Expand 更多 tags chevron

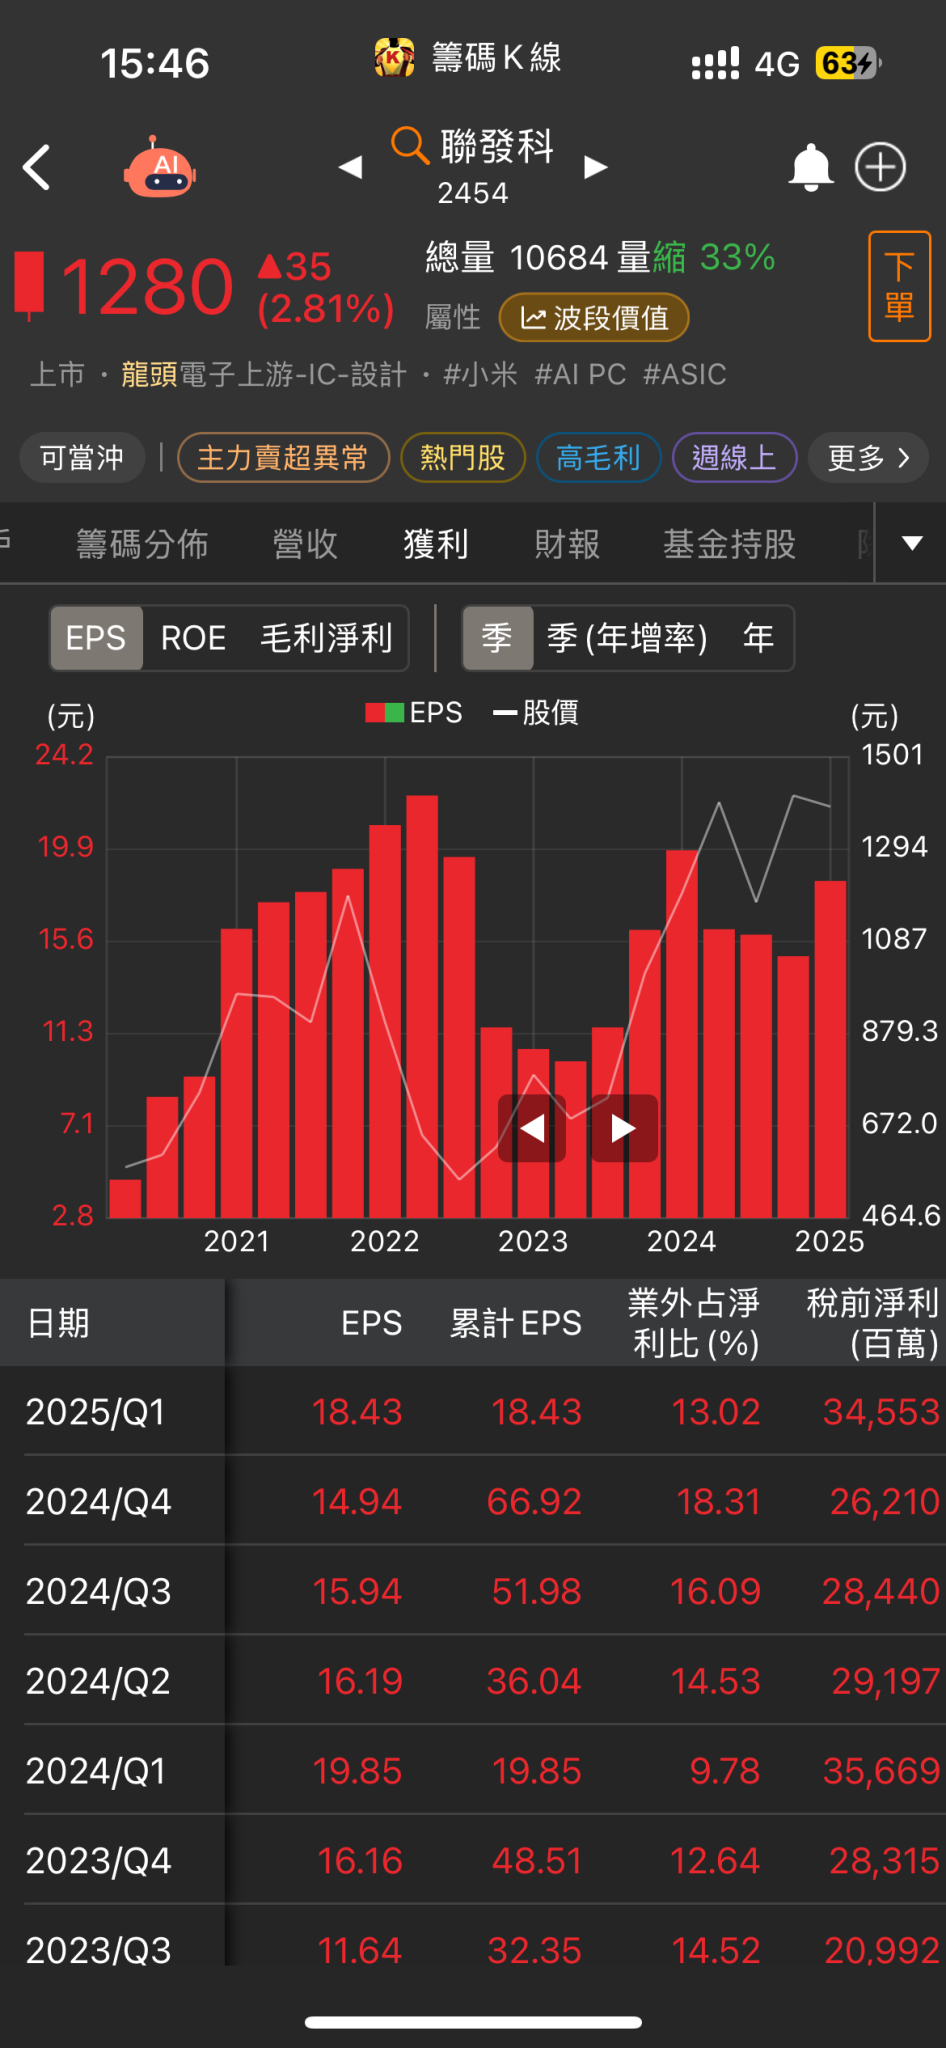tap(869, 458)
